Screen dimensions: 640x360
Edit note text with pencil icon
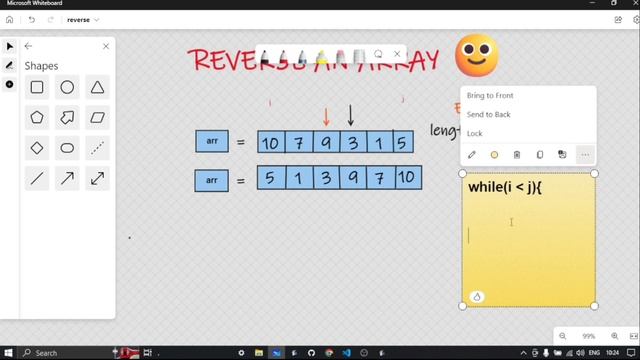472,155
